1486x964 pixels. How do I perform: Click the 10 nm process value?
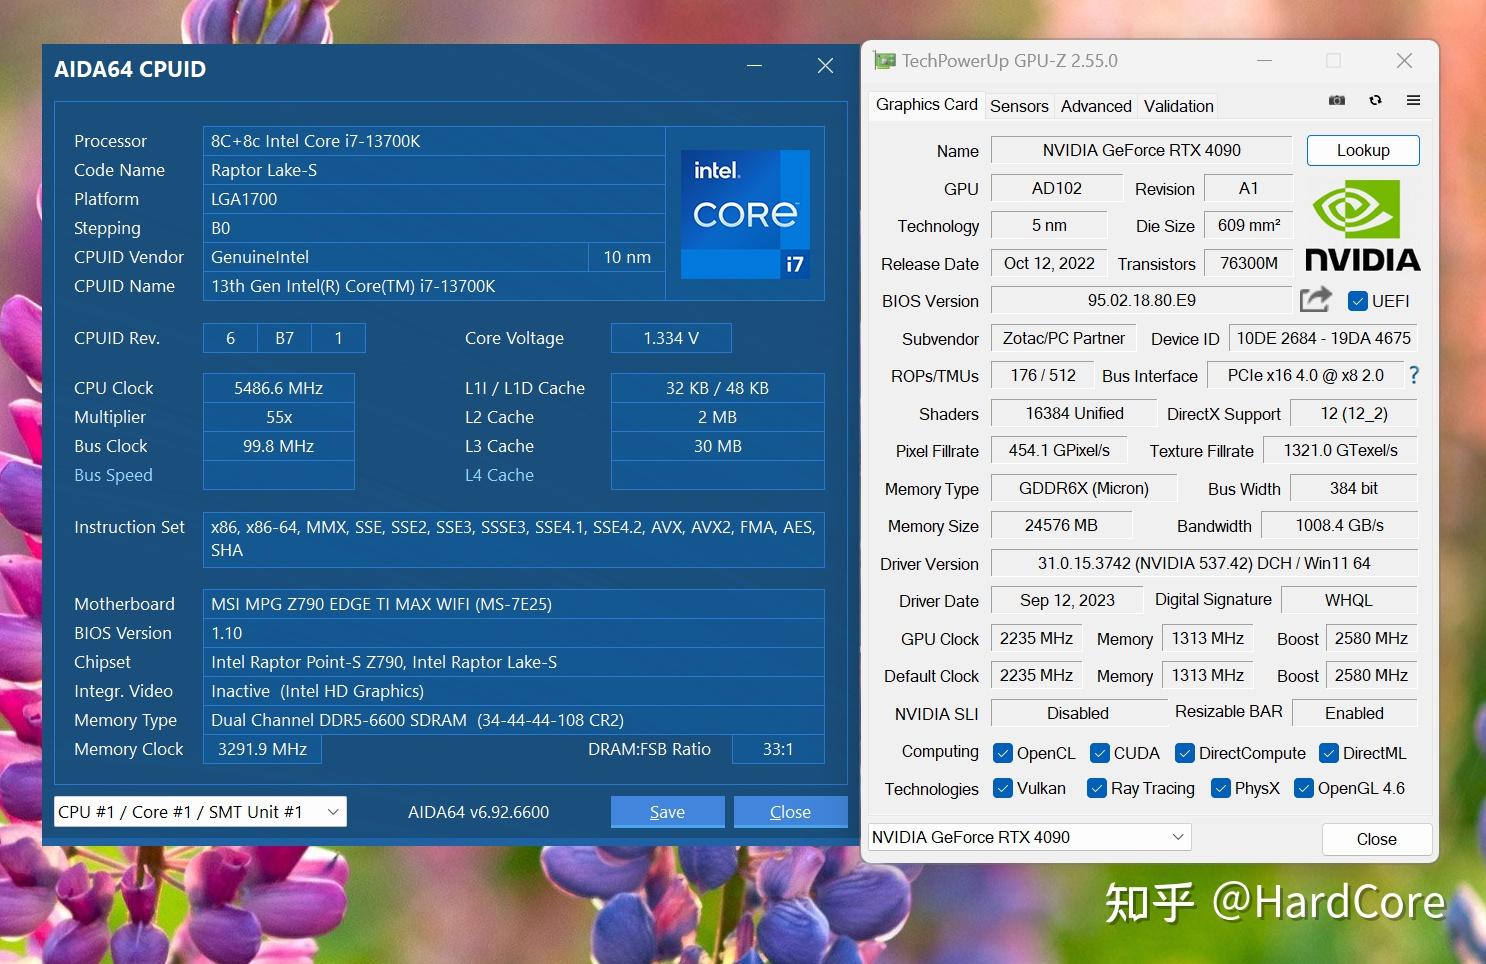click(x=627, y=257)
